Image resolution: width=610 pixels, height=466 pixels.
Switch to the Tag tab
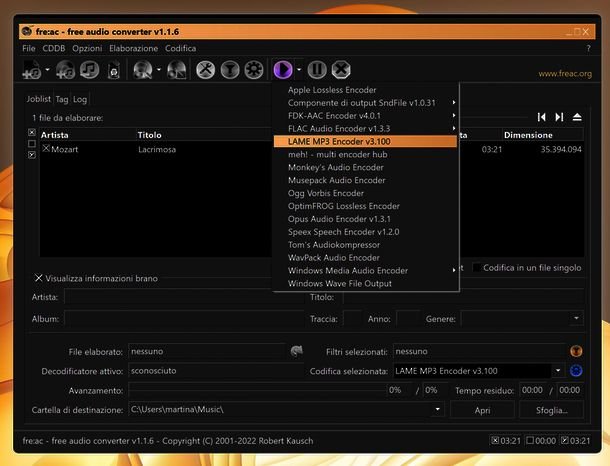[x=62, y=99]
